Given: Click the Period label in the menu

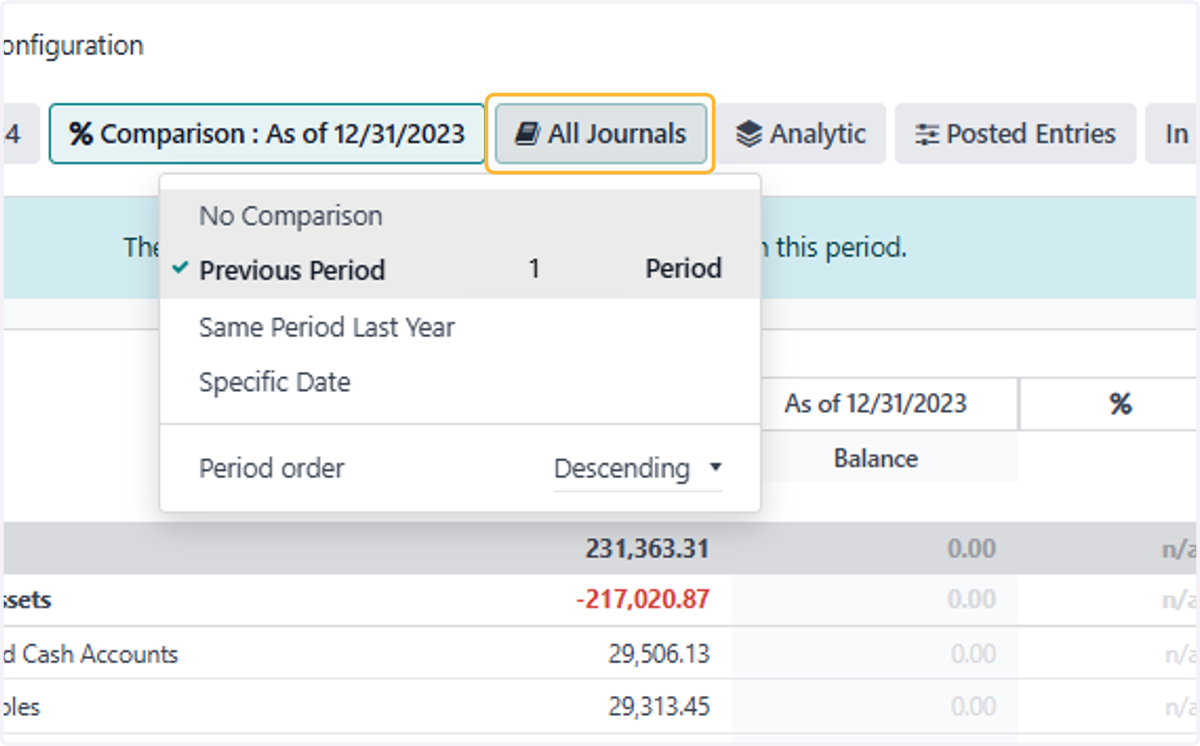Looking at the screenshot, I should pos(683,269).
